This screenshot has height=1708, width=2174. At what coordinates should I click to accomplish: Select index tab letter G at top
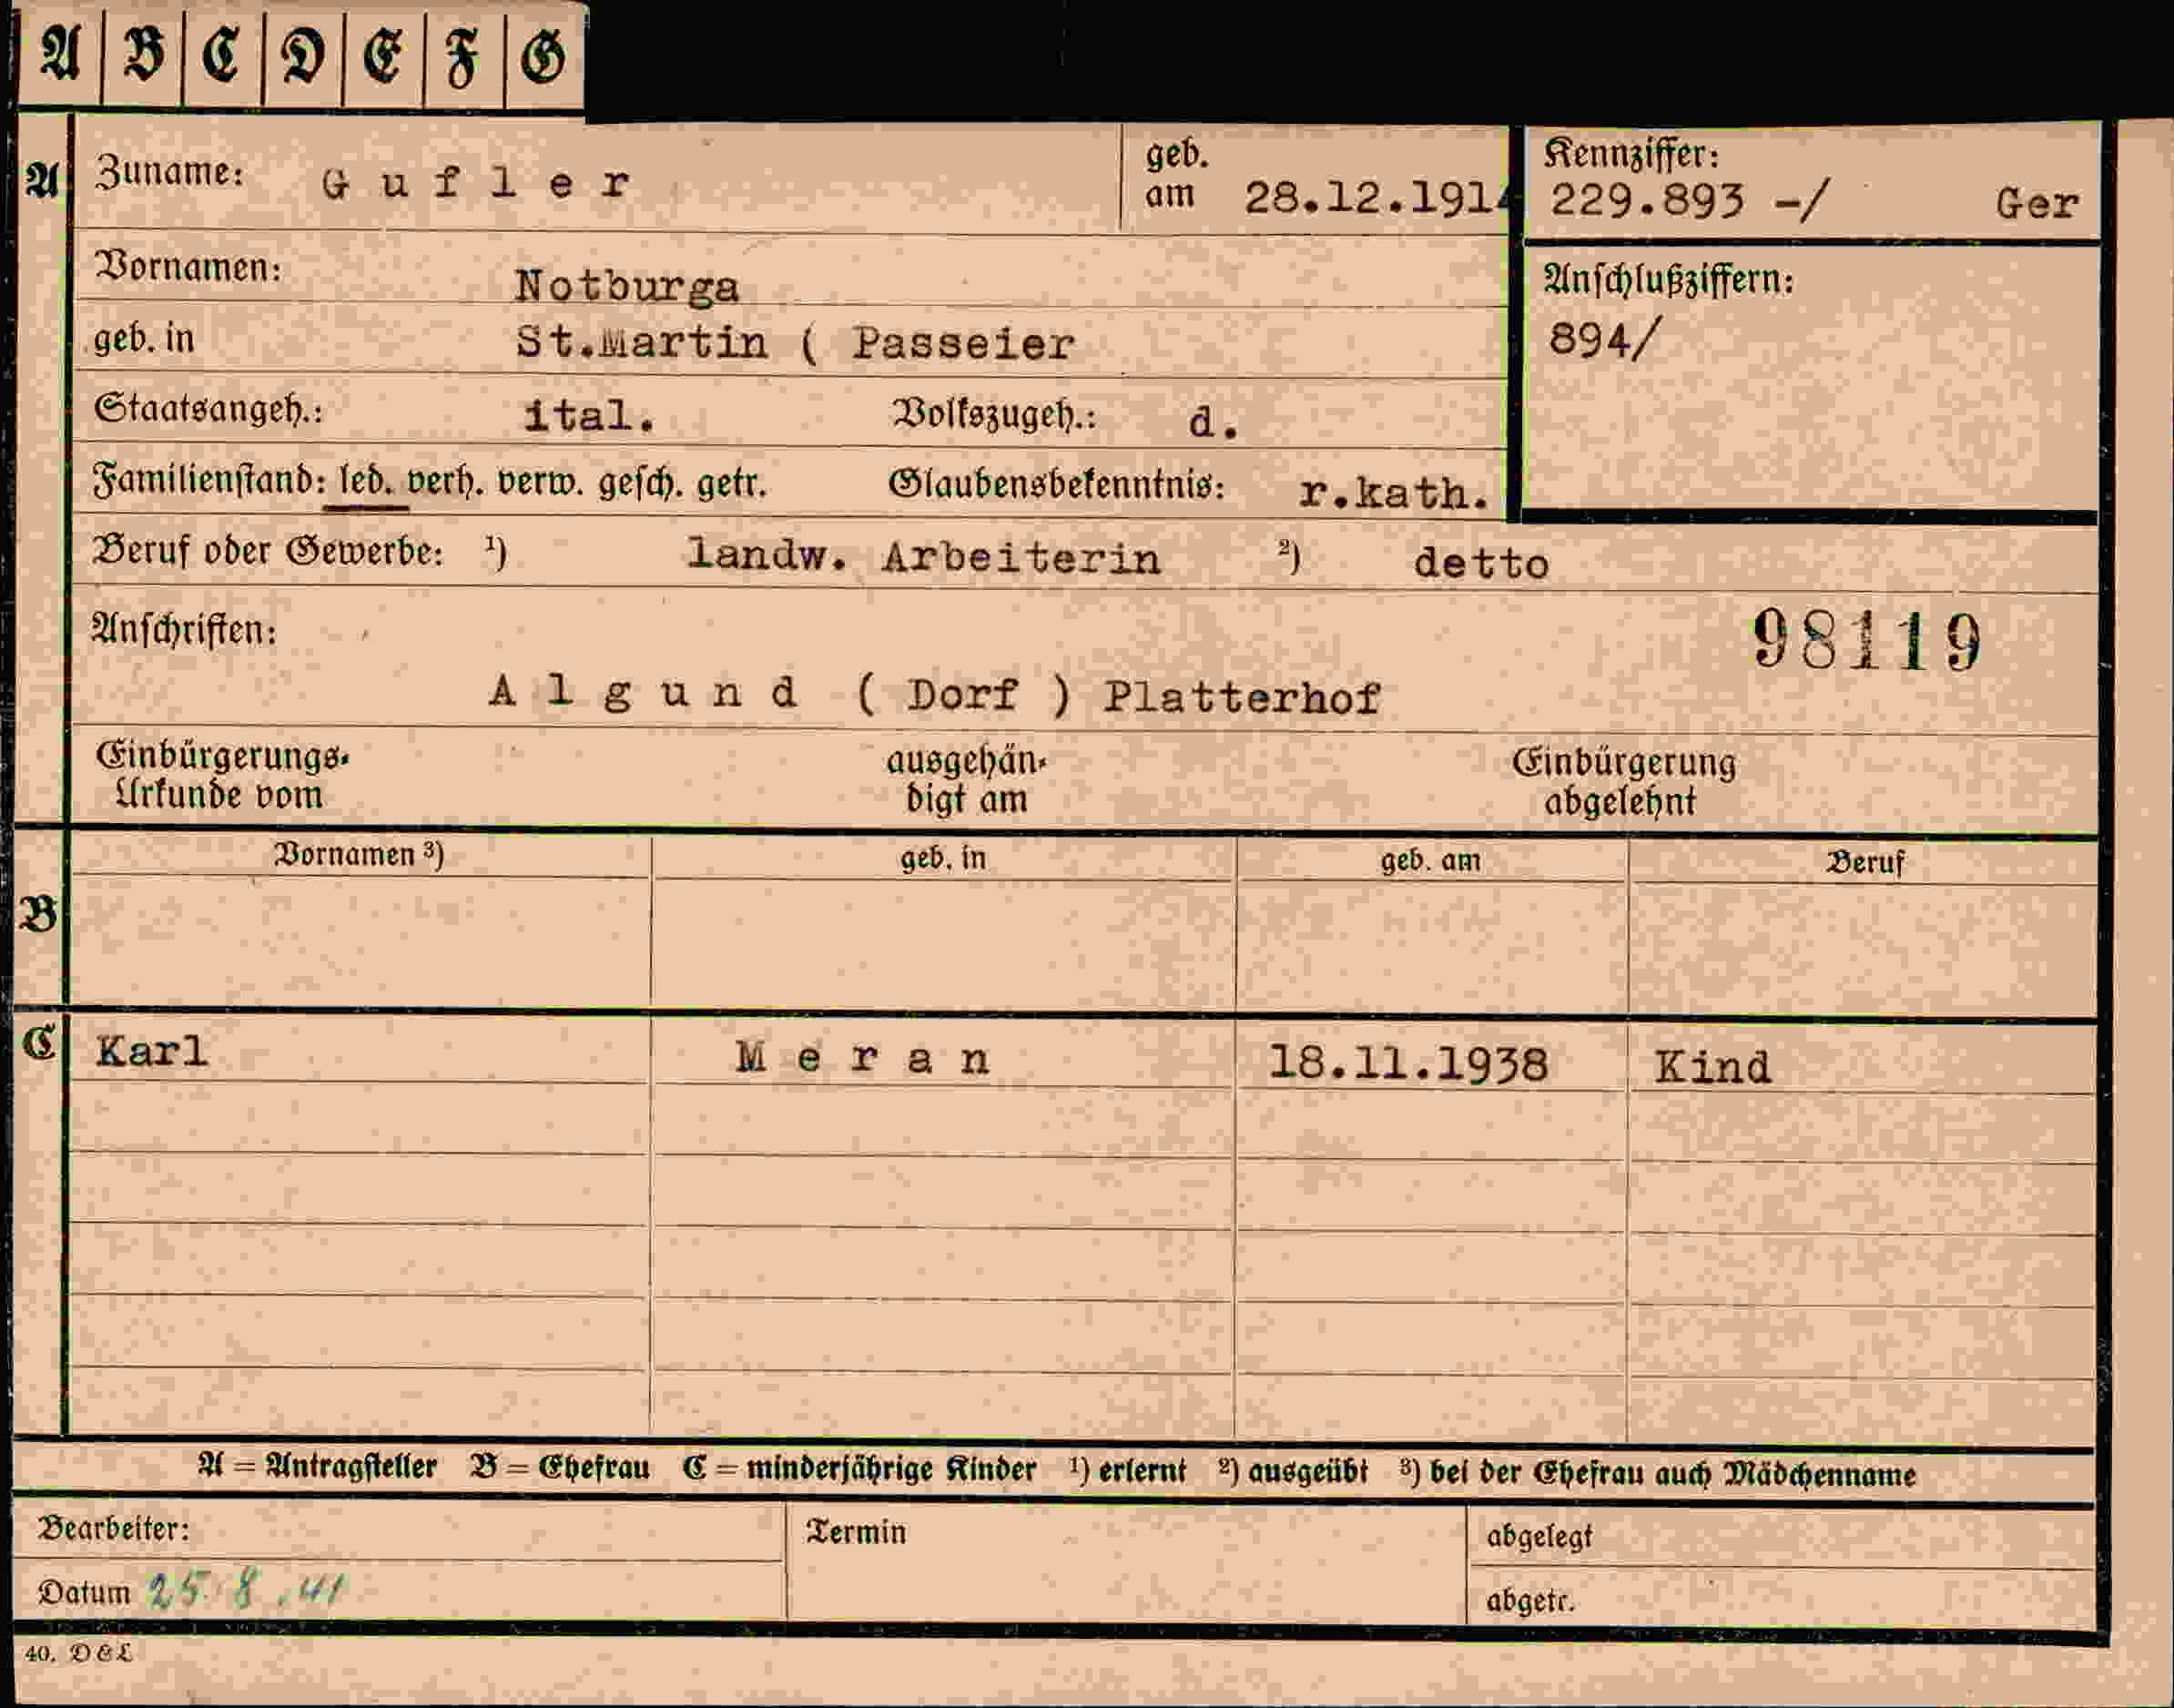544,55
